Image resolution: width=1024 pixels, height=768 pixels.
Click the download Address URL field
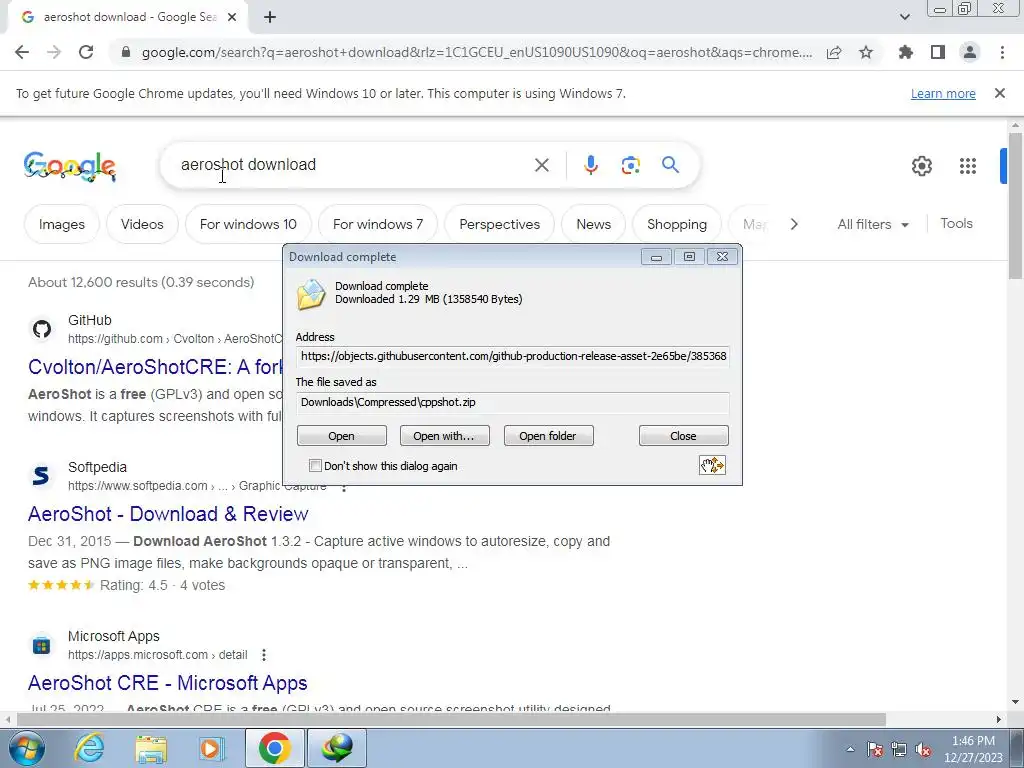513,356
